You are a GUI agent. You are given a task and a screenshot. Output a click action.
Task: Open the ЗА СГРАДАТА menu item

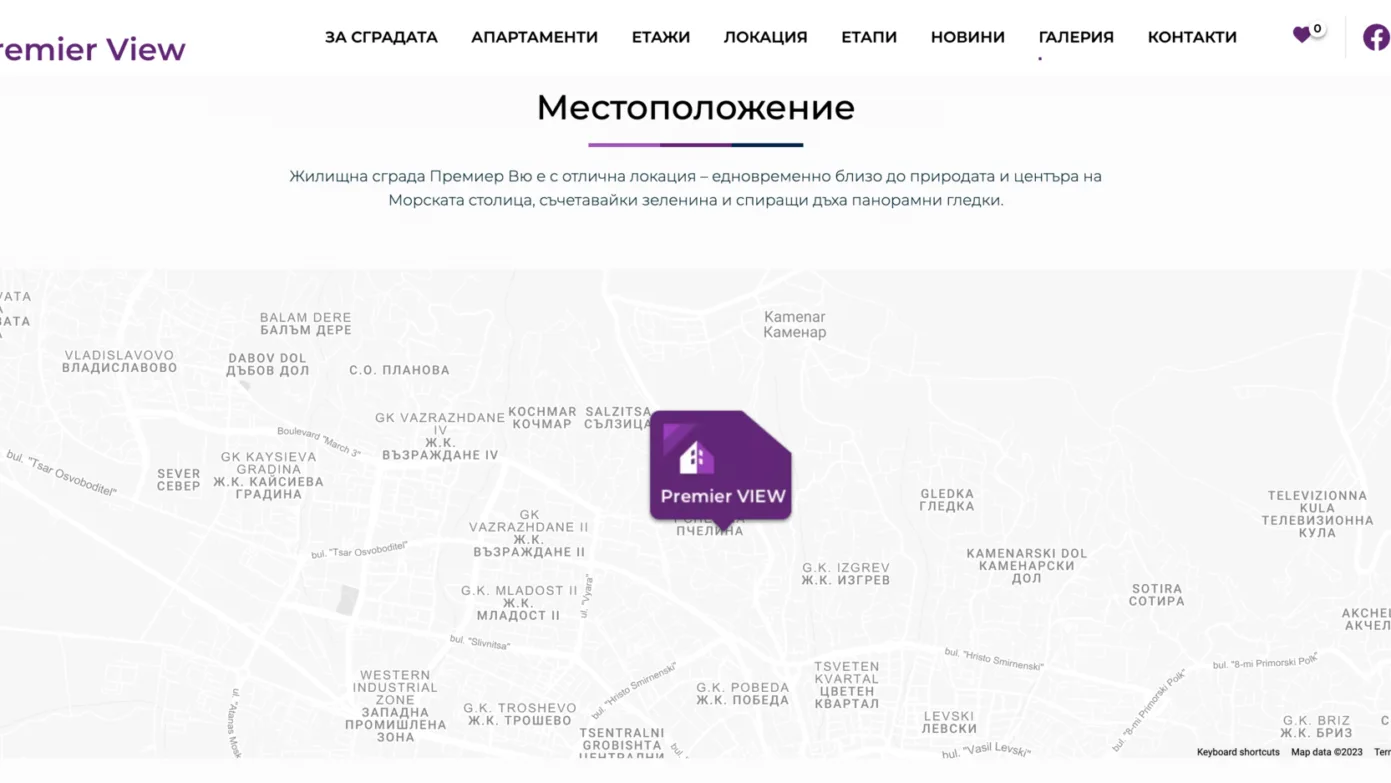click(x=381, y=37)
